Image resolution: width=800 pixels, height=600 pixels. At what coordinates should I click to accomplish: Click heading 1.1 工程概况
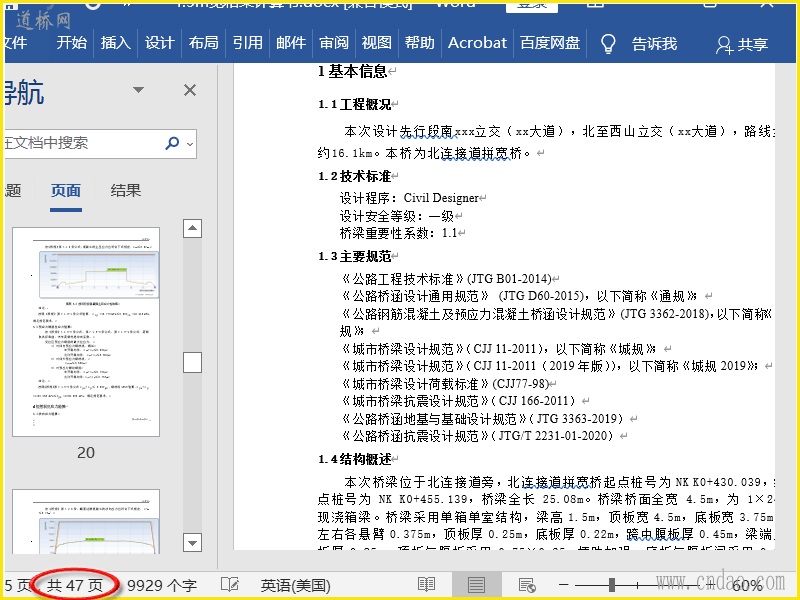355,105
